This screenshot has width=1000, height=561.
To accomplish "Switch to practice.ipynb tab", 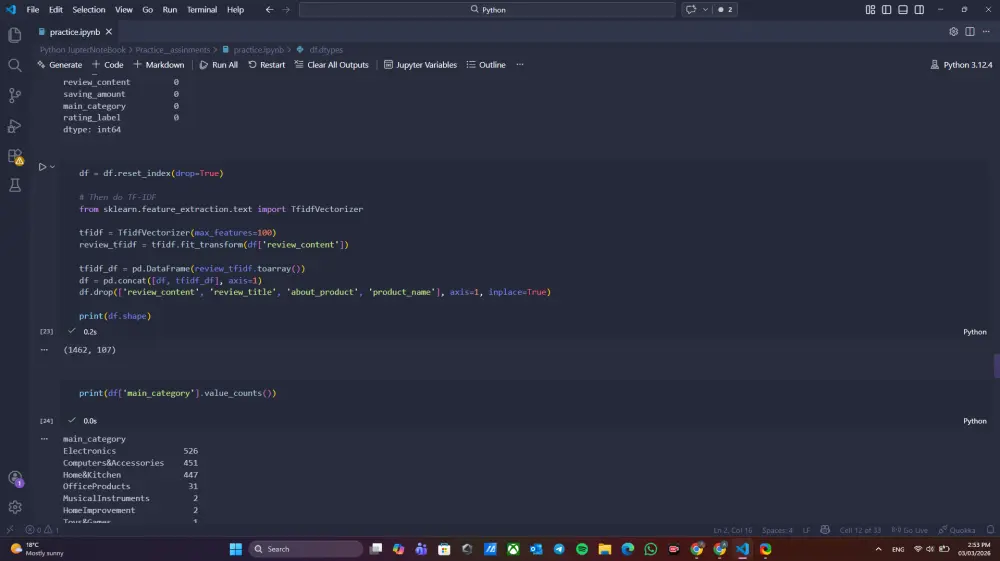I will 75,32.
